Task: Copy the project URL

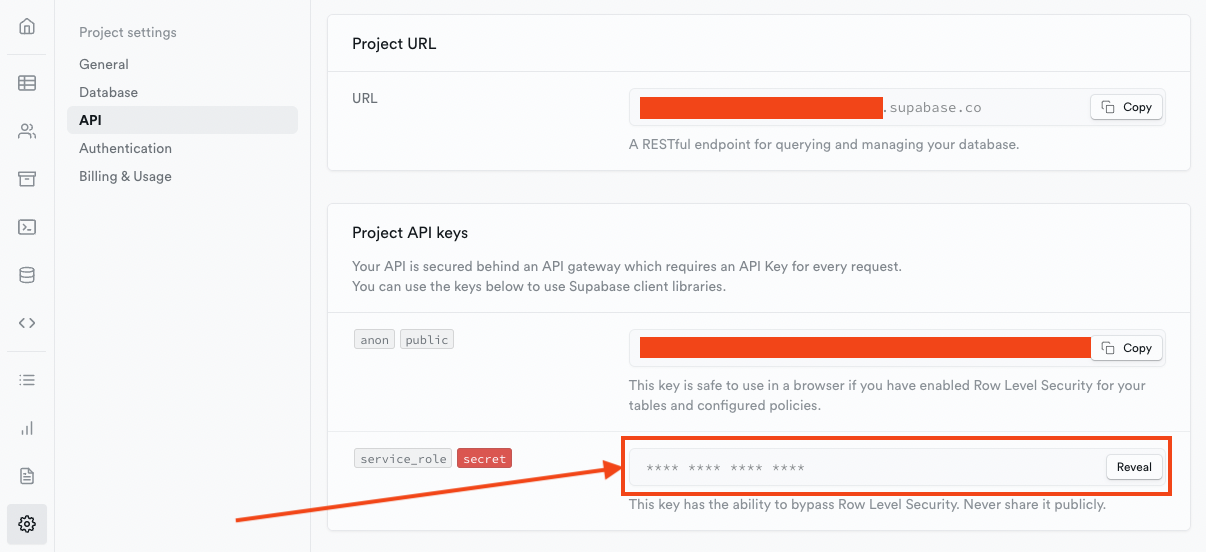Action: (x=1126, y=107)
